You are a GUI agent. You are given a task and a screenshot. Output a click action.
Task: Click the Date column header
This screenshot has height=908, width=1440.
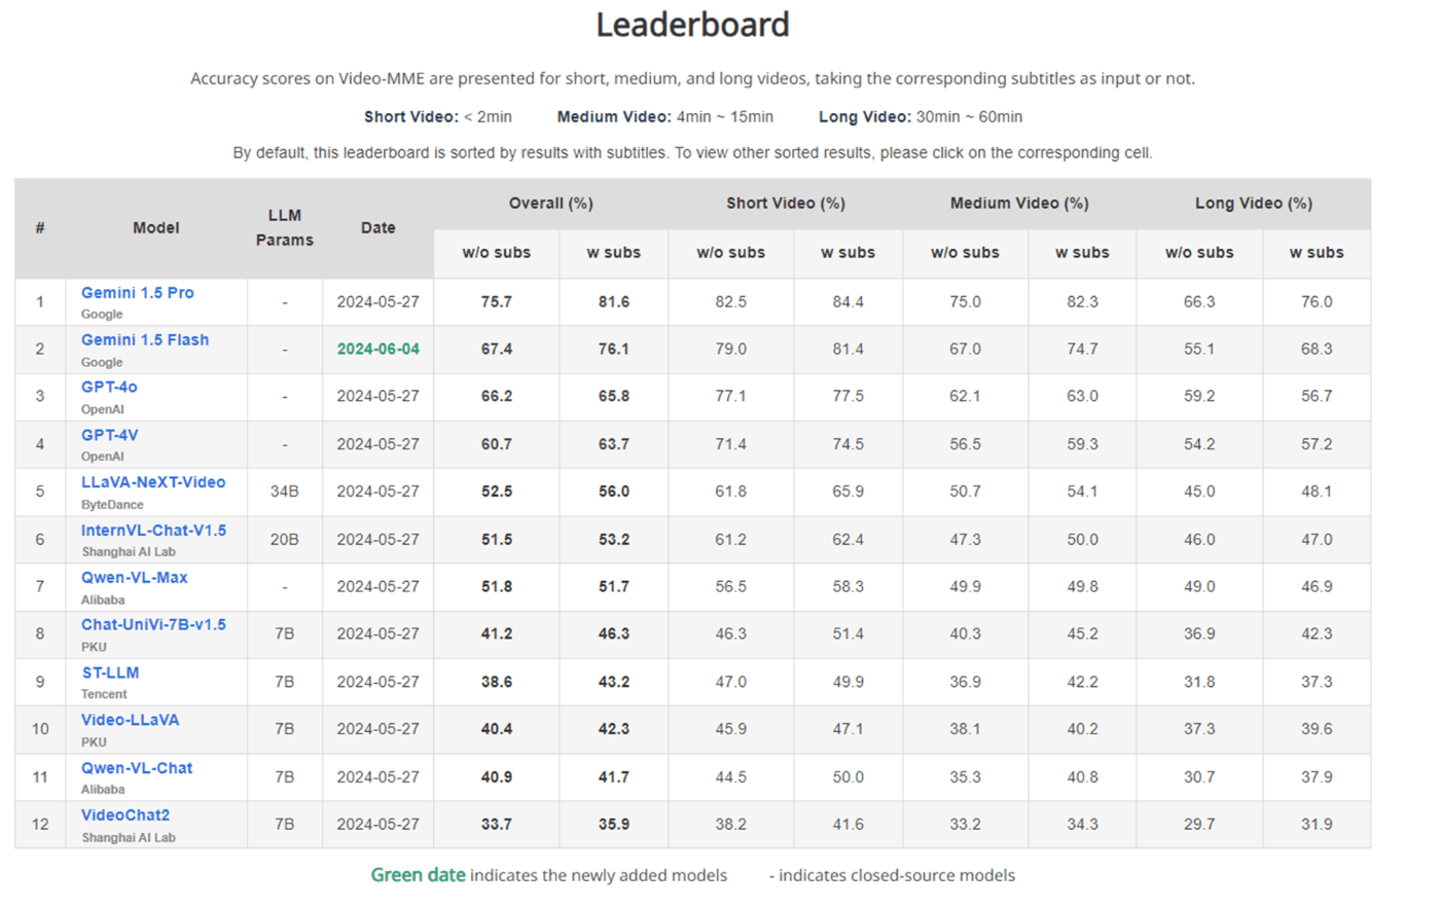(x=378, y=228)
